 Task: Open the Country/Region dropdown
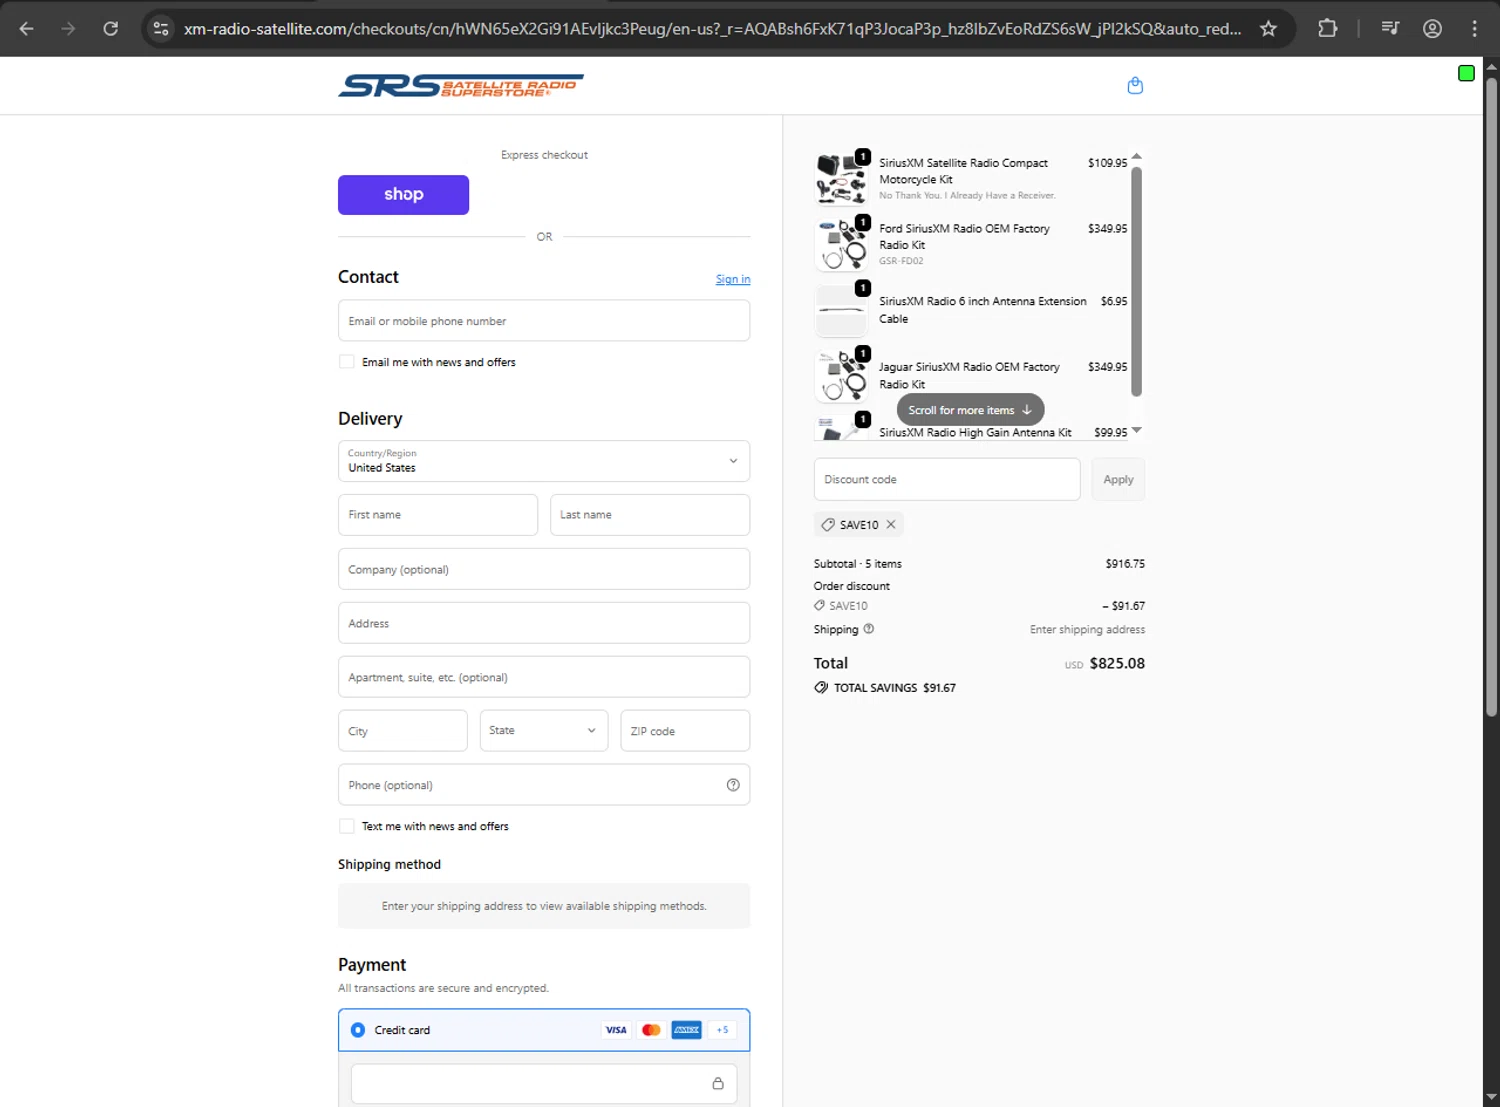click(x=544, y=461)
